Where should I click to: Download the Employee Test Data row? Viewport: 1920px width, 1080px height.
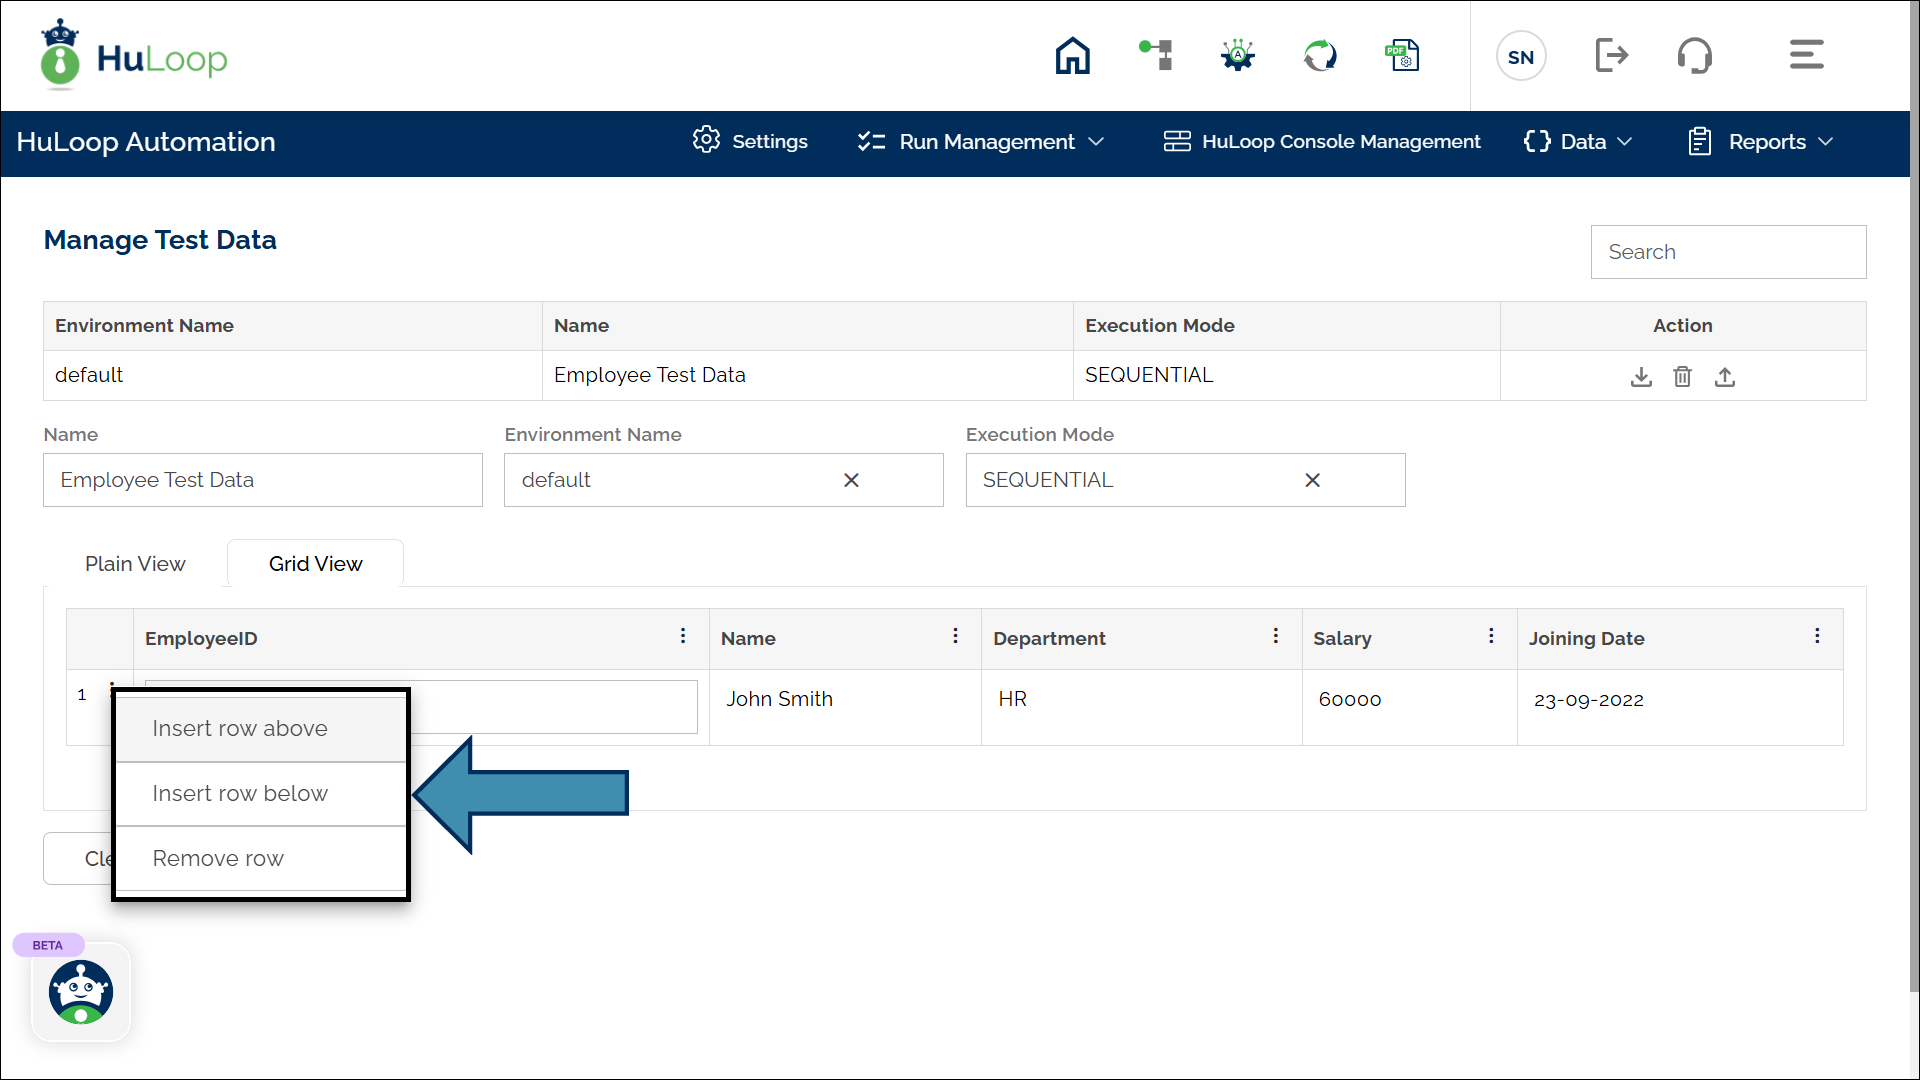(x=1641, y=377)
